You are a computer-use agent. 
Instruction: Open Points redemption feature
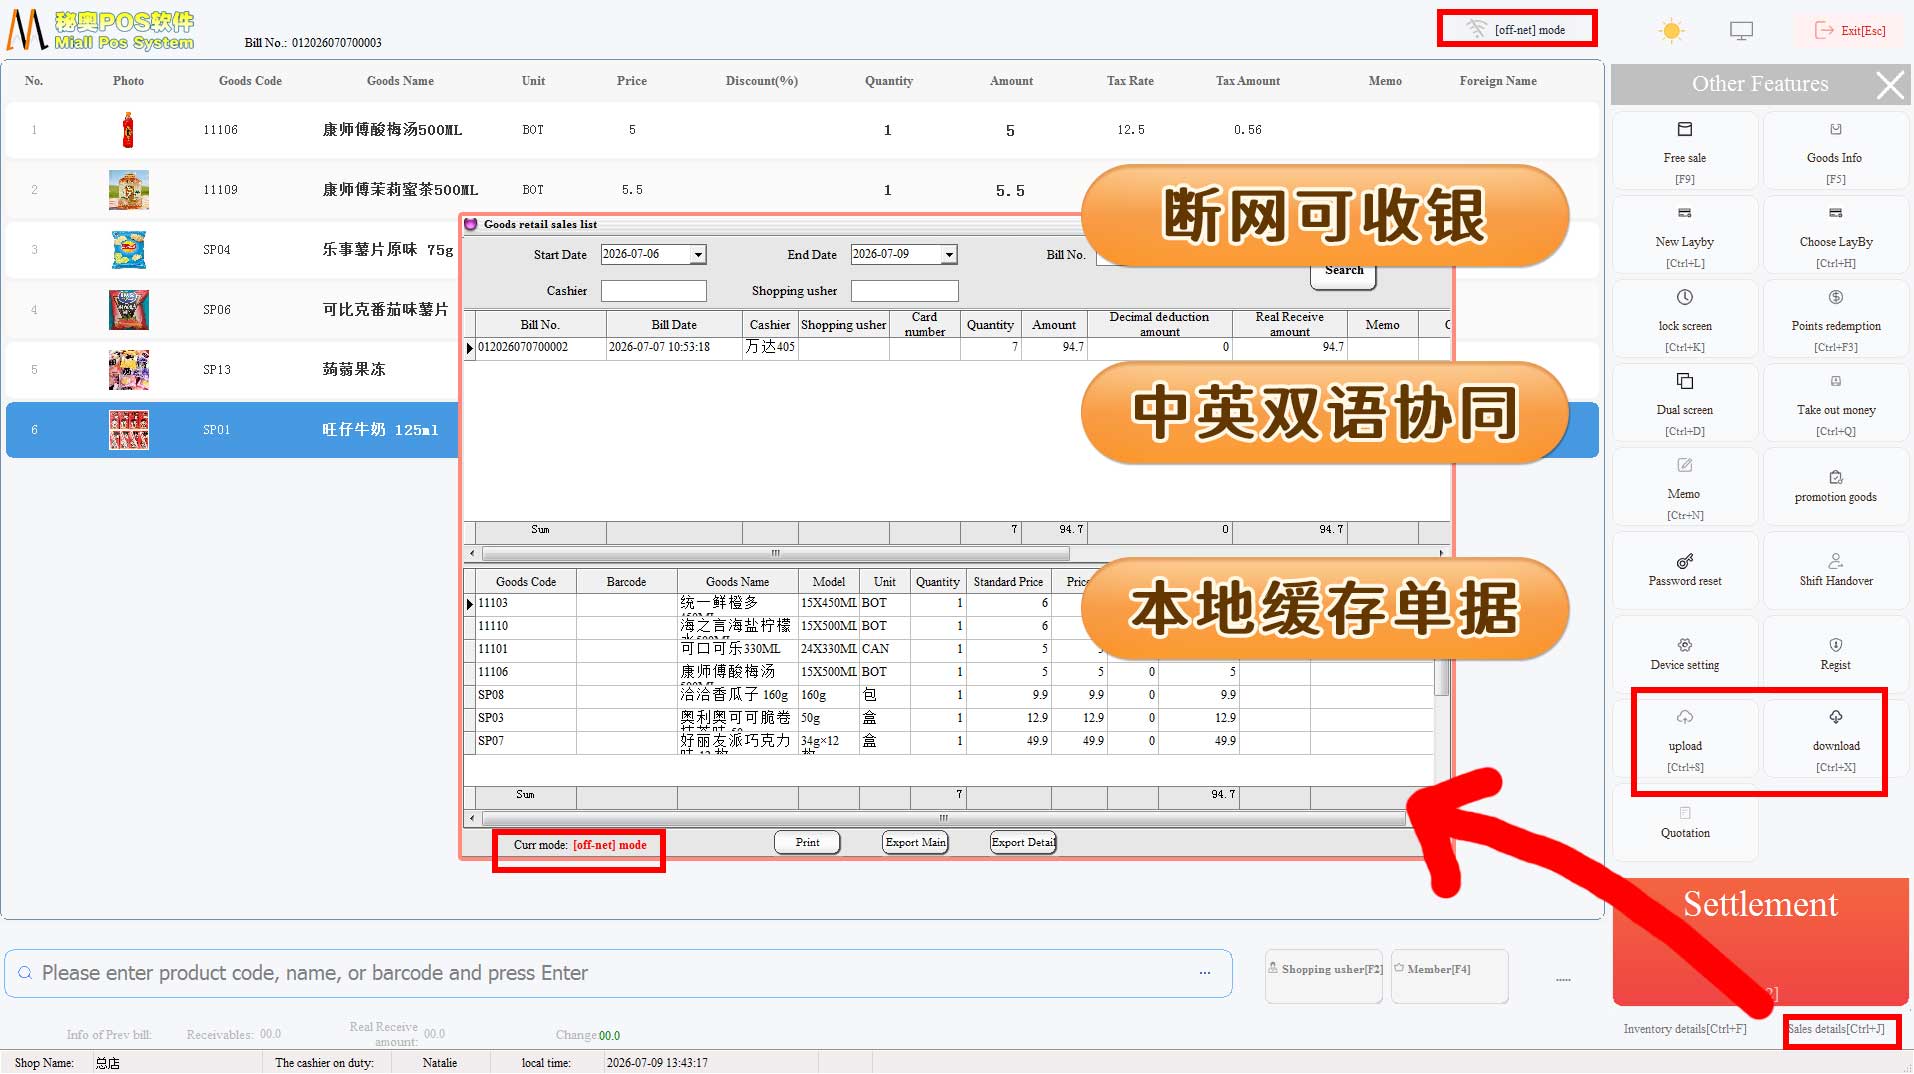[1835, 319]
